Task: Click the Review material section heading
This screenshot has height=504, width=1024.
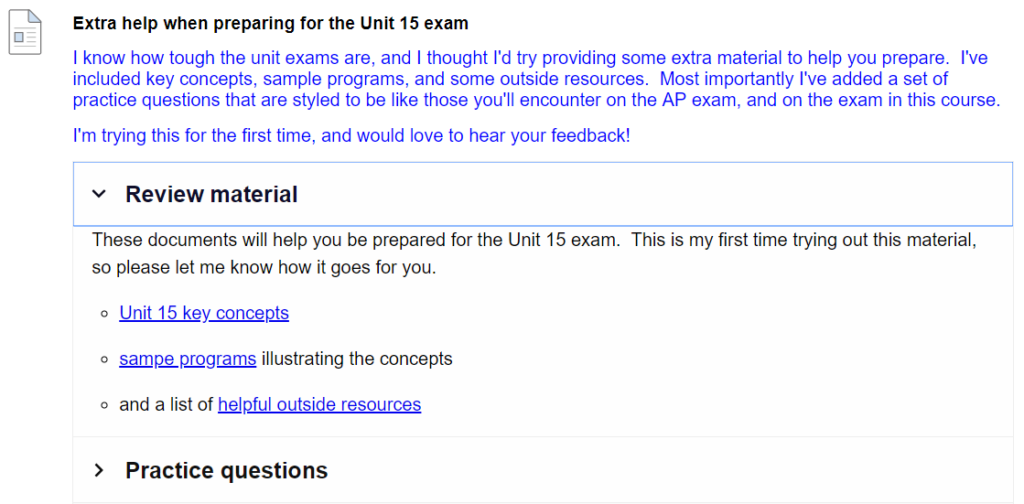Action: pos(211,194)
